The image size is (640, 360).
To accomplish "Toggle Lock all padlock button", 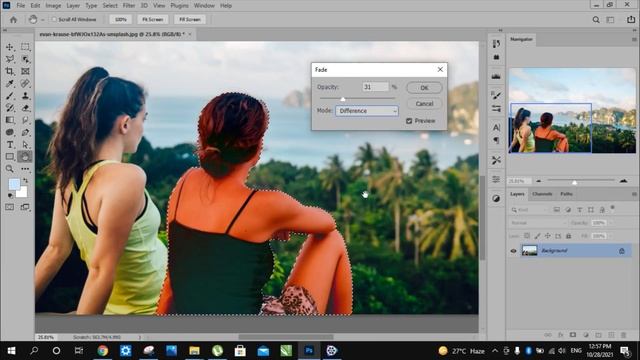I will click(x=569, y=236).
